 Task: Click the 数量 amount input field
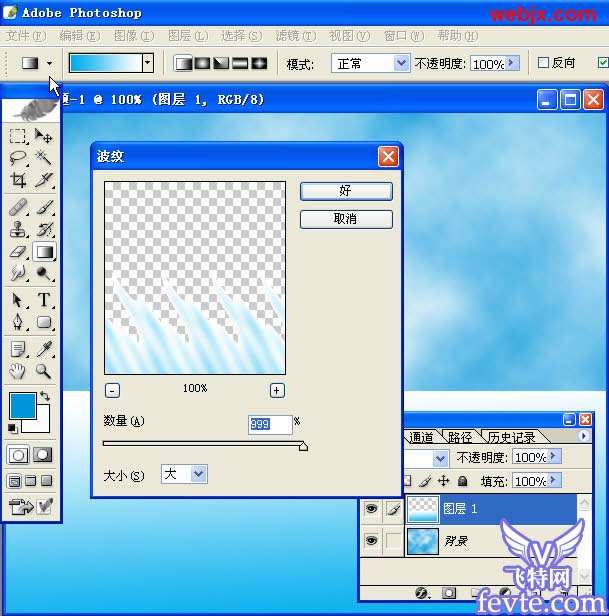(270, 424)
